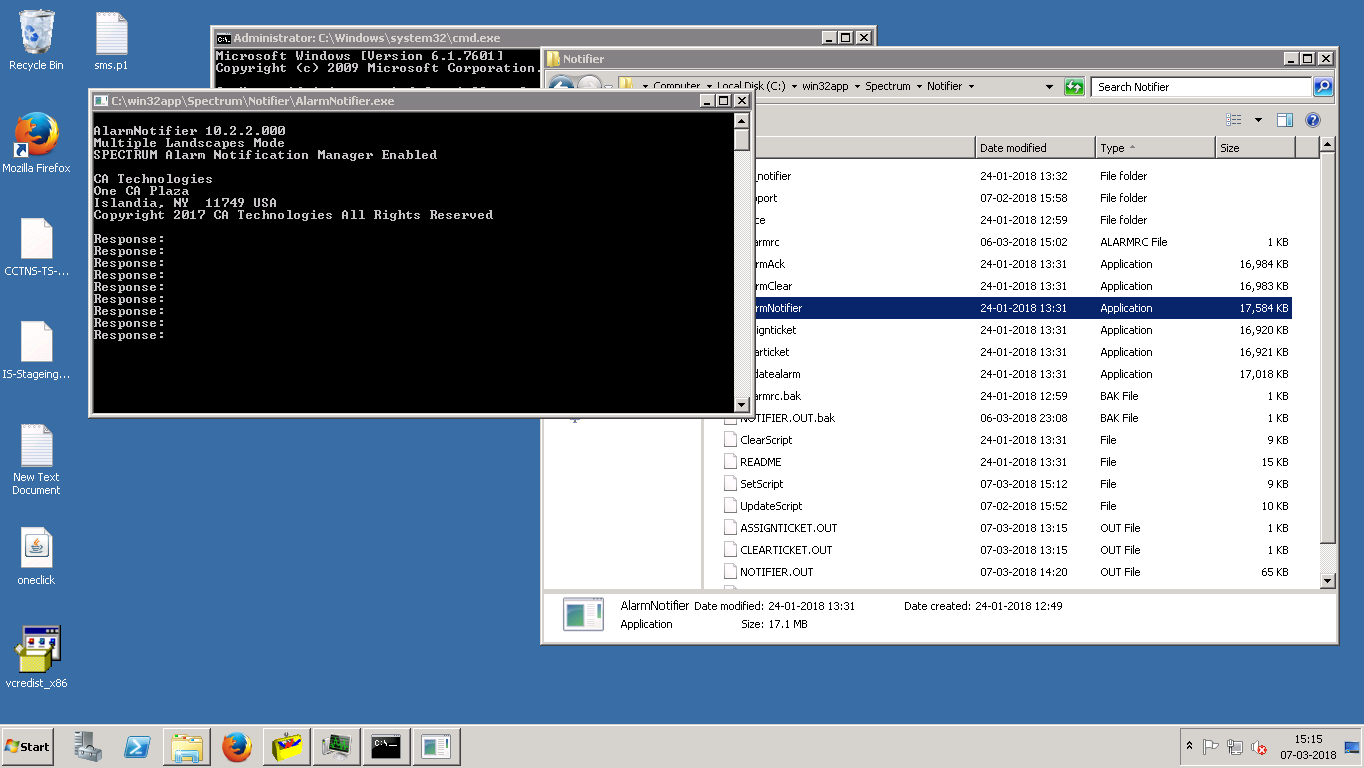Click the ALARMRC File type cell
1364x768 pixels.
click(1134, 242)
